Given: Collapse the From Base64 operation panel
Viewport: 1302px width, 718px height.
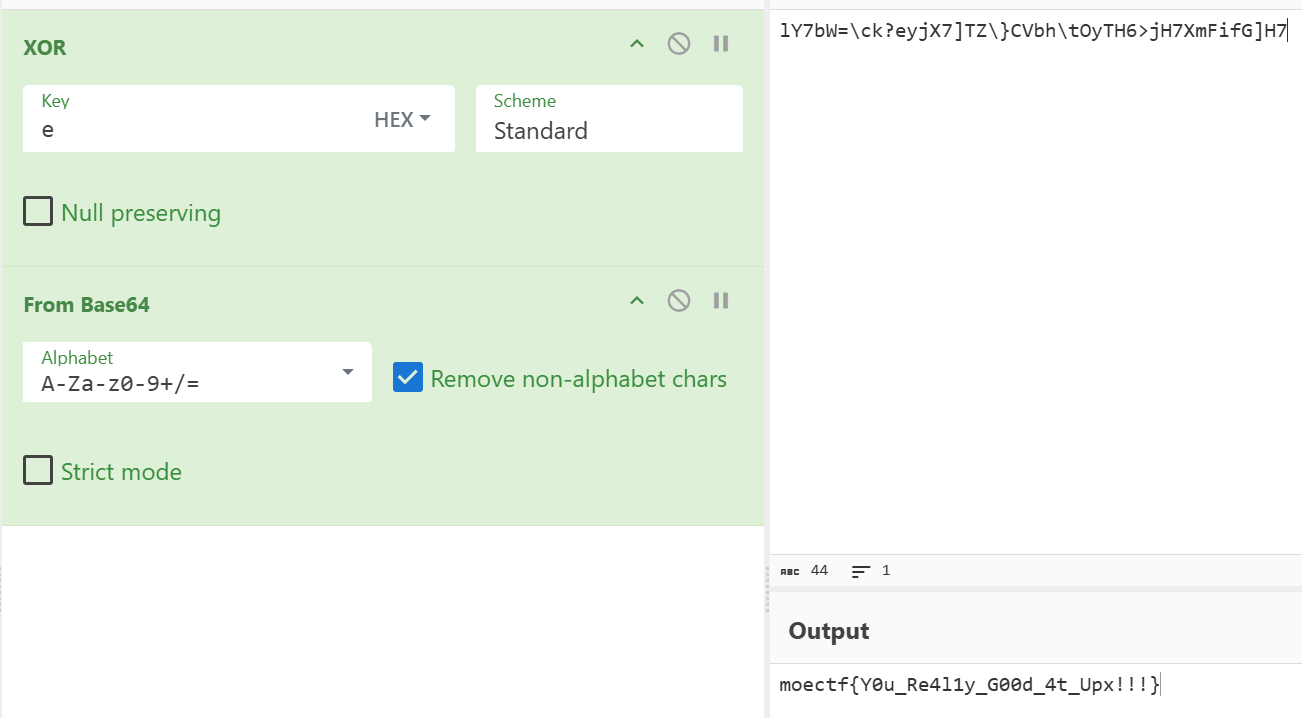Looking at the screenshot, I should (x=637, y=300).
